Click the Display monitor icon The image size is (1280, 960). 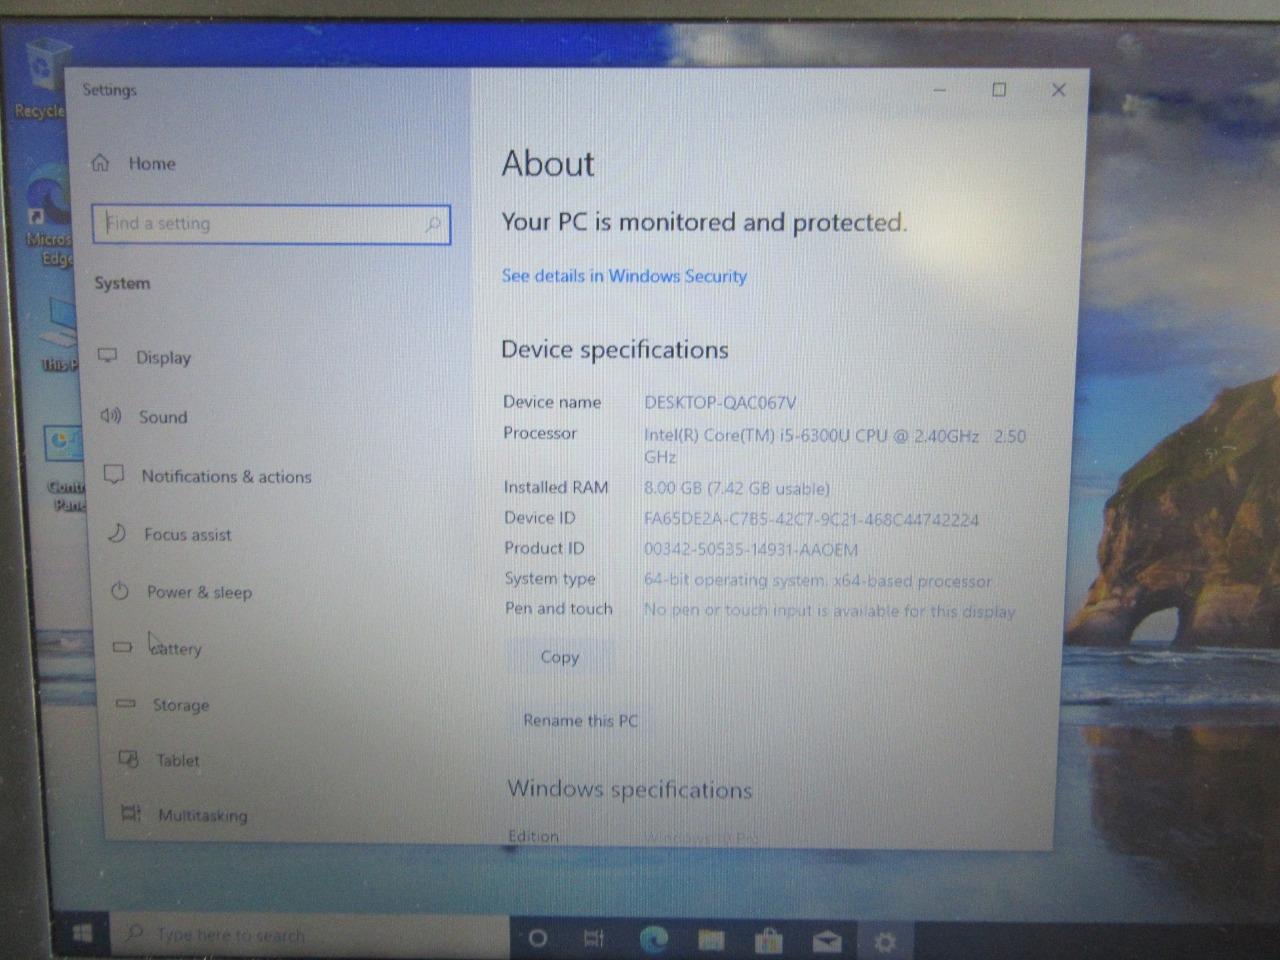[108, 356]
